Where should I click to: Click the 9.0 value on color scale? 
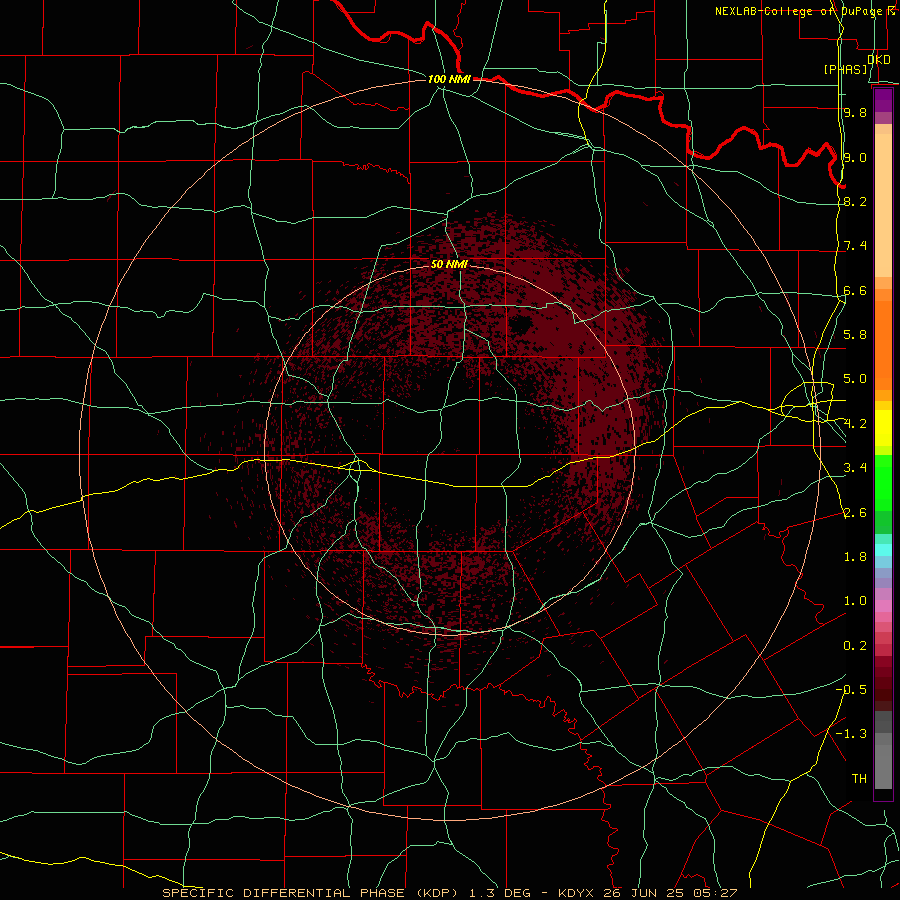(x=855, y=157)
